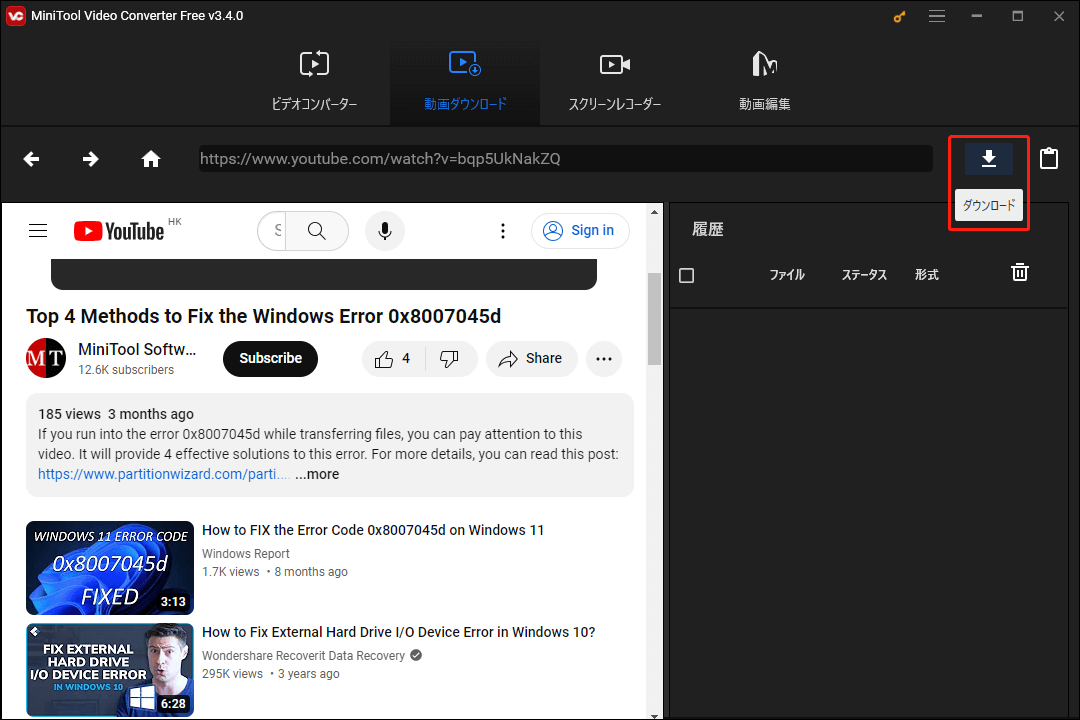Screen dimensions: 1080x720
Task: Focus the YouTube URL address field
Action: (x=565, y=158)
